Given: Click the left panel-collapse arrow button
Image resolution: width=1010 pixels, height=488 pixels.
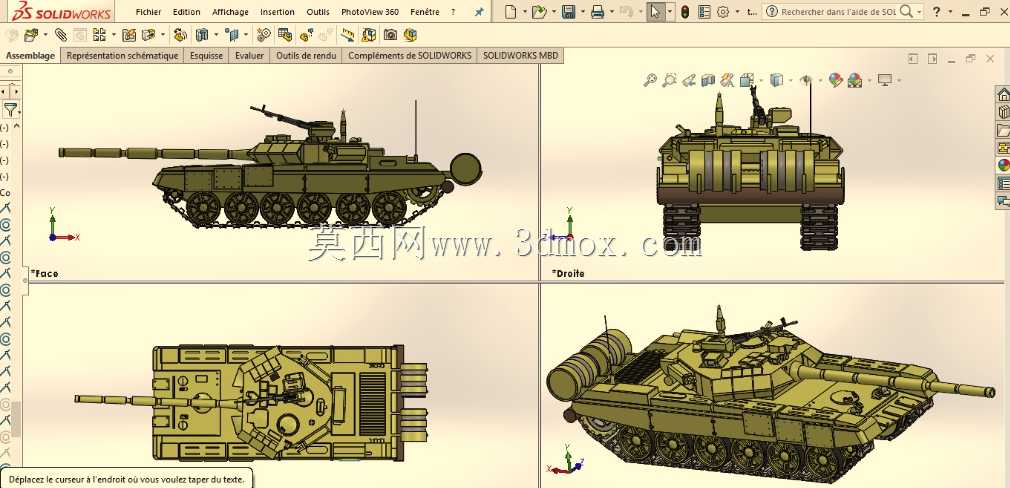Looking at the screenshot, I should pos(913,59).
